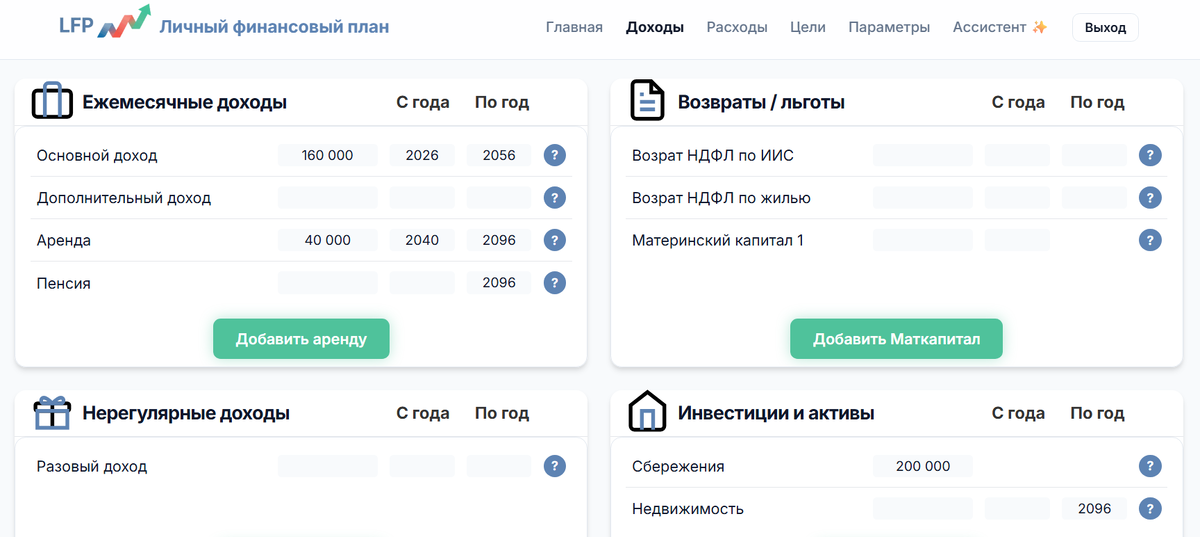Edit Аренда amount 40 000
The width and height of the screenshot is (1200, 537).
click(328, 240)
